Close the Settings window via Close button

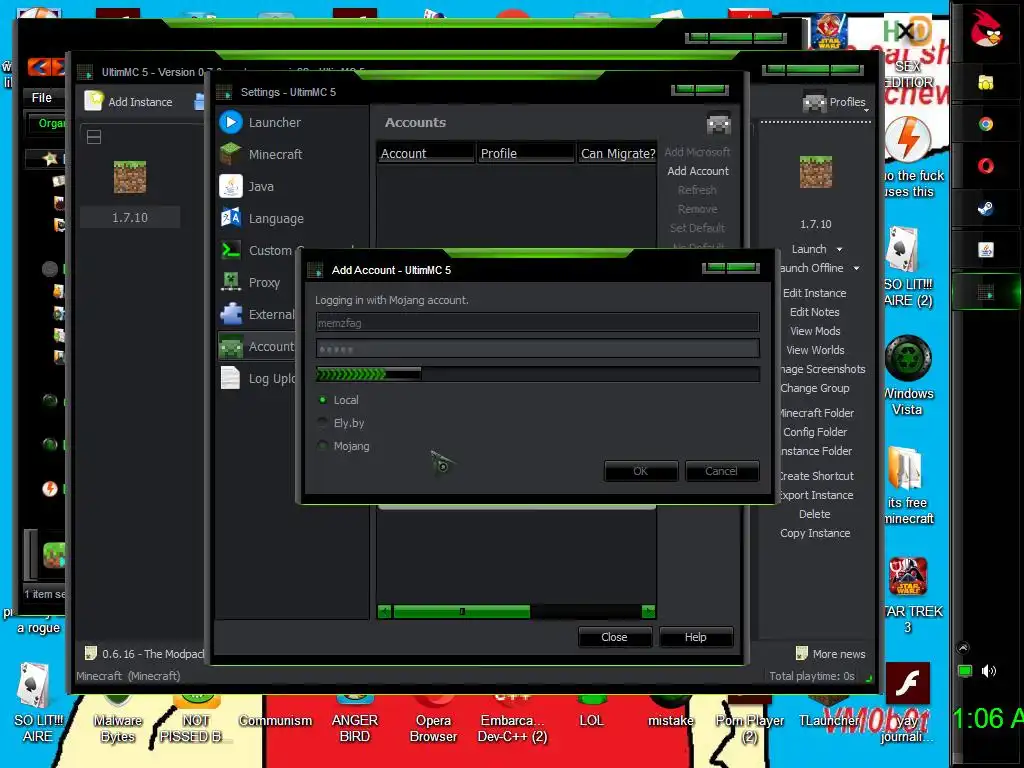[615, 637]
